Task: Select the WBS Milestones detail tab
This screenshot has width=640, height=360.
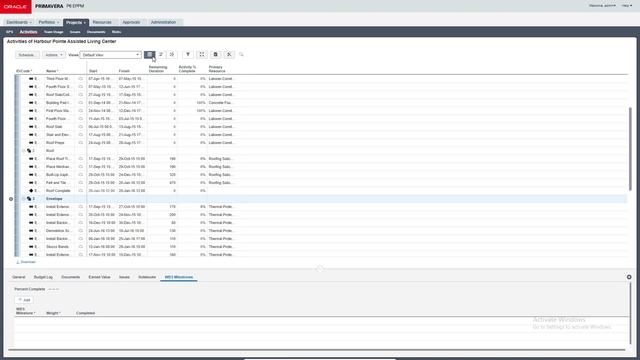Action: 179,277
